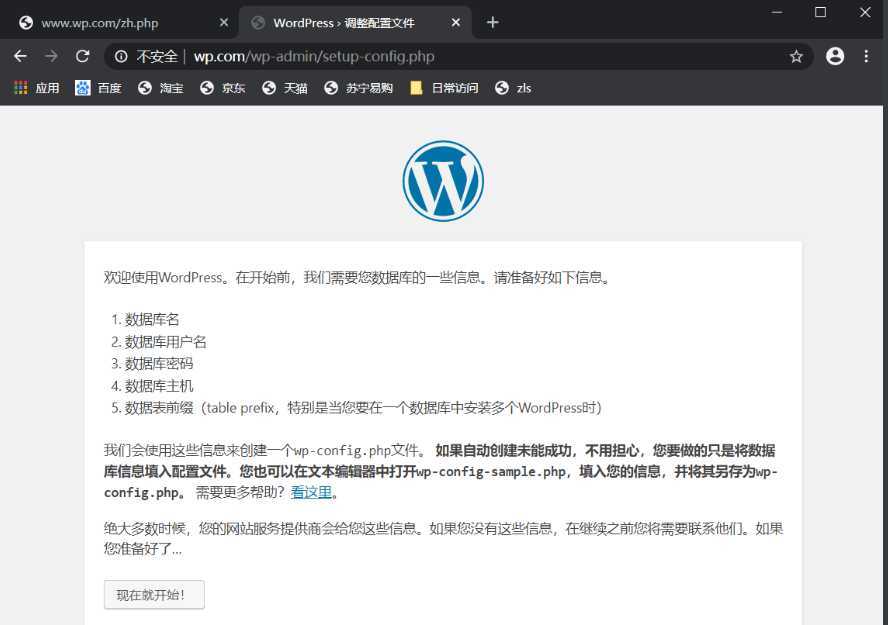Close the www.wp.com/zh.php tab
The width and height of the screenshot is (888, 625).
(224, 23)
